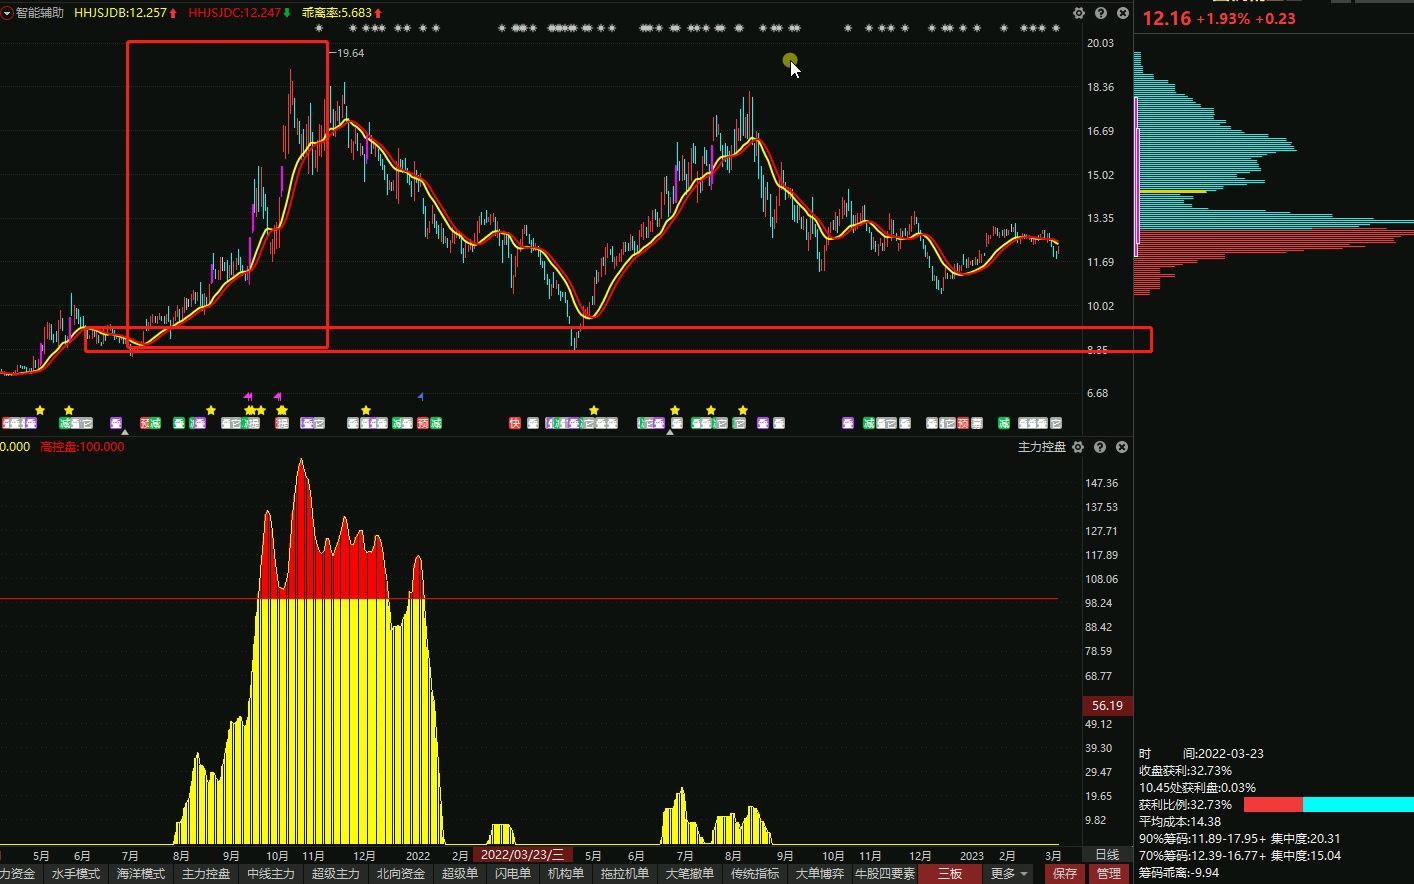Click the current price 12.16
Screen dimensions: 1414x884
click(1167, 18)
